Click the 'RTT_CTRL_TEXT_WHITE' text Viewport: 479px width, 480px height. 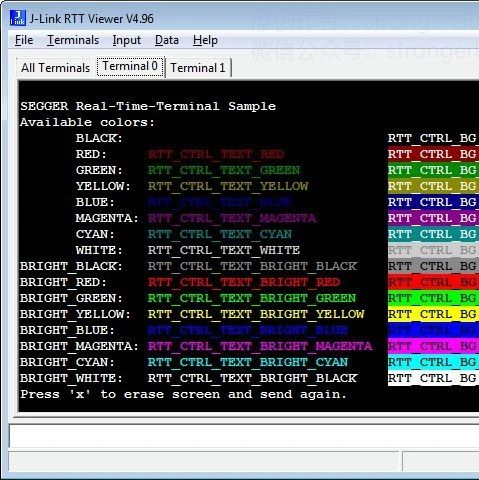224,250
